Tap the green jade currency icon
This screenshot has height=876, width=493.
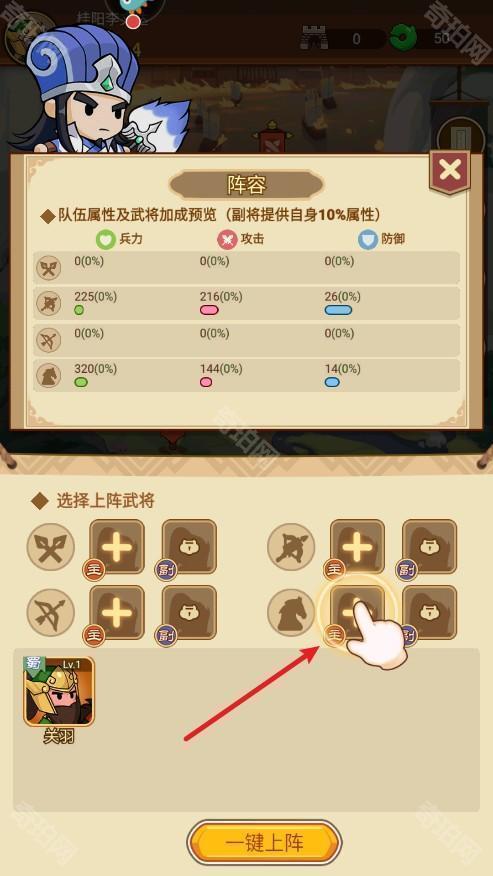coord(400,38)
